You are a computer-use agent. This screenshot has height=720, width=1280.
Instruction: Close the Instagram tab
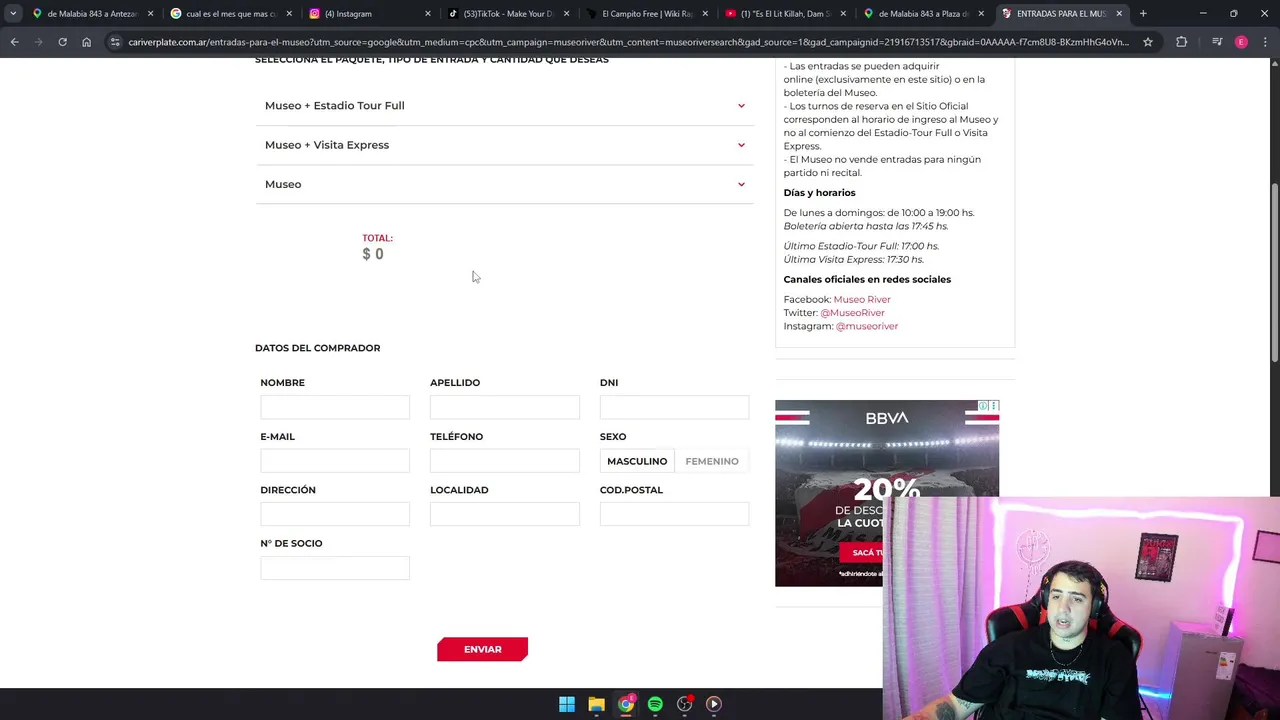[x=427, y=14]
